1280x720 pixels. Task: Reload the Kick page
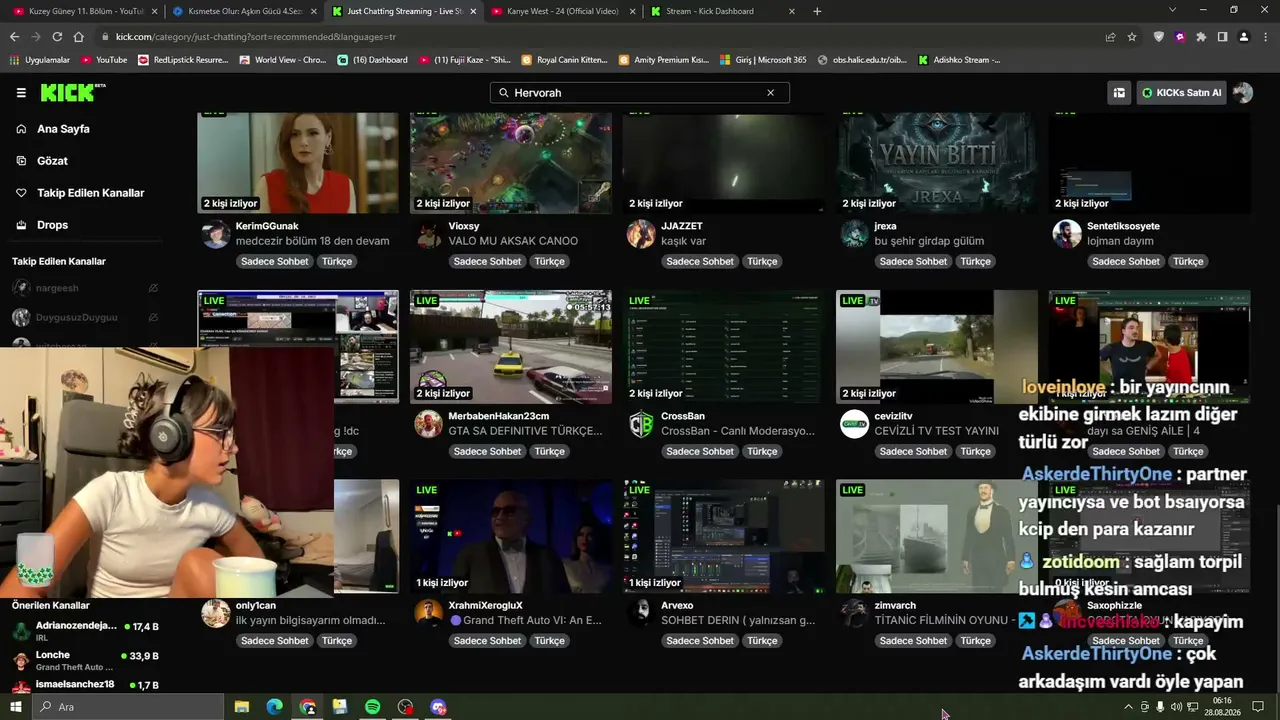pyautogui.click(x=57, y=37)
